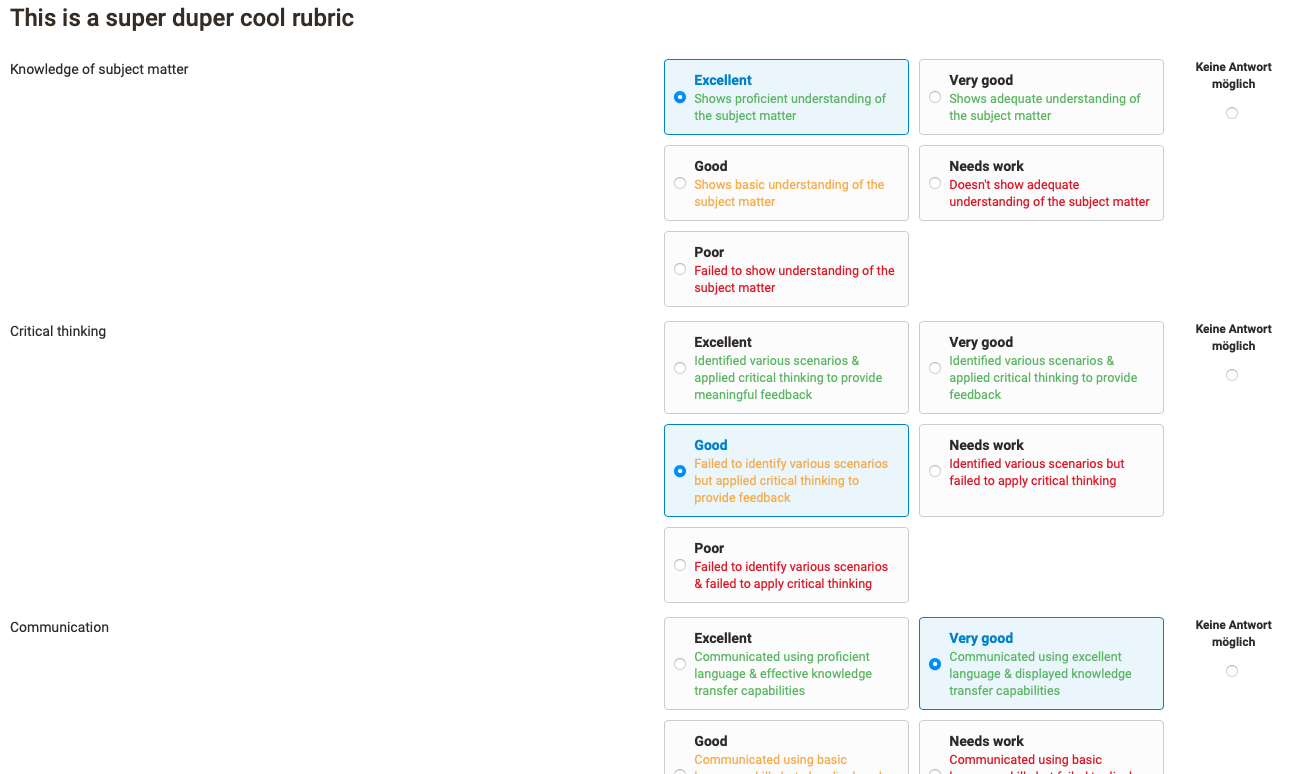Viewport: 1290px width, 774px height.
Task: Click the super duper cool rubric heading
Action: coord(182,18)
